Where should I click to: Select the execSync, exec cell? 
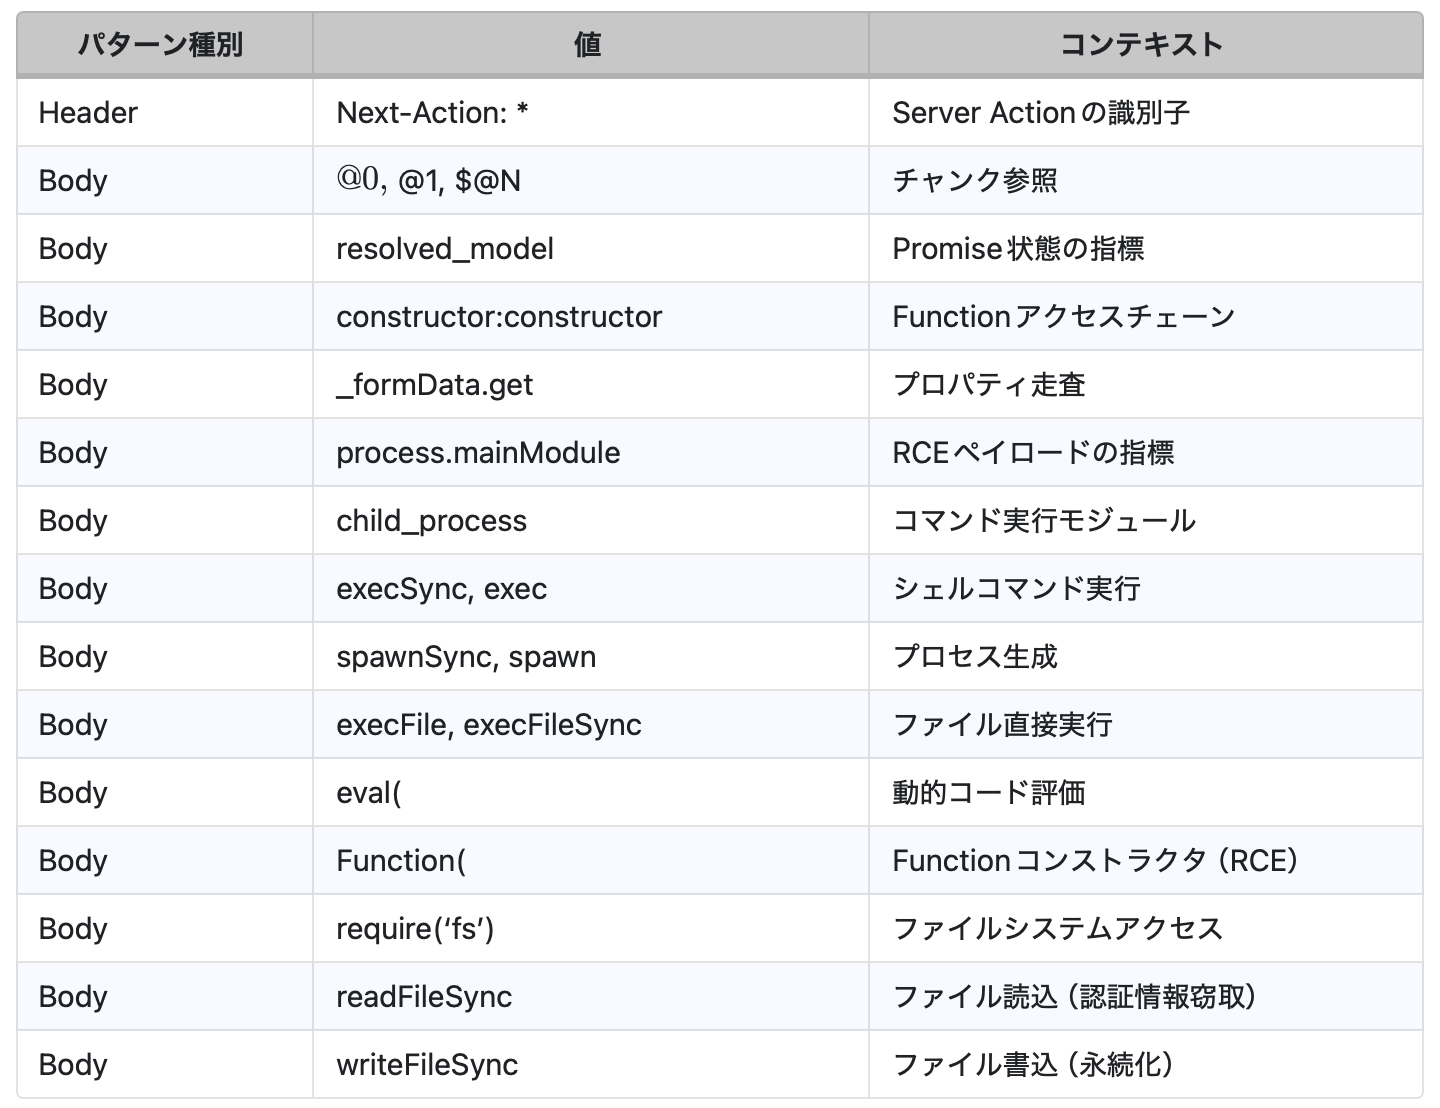pos(441,589)
